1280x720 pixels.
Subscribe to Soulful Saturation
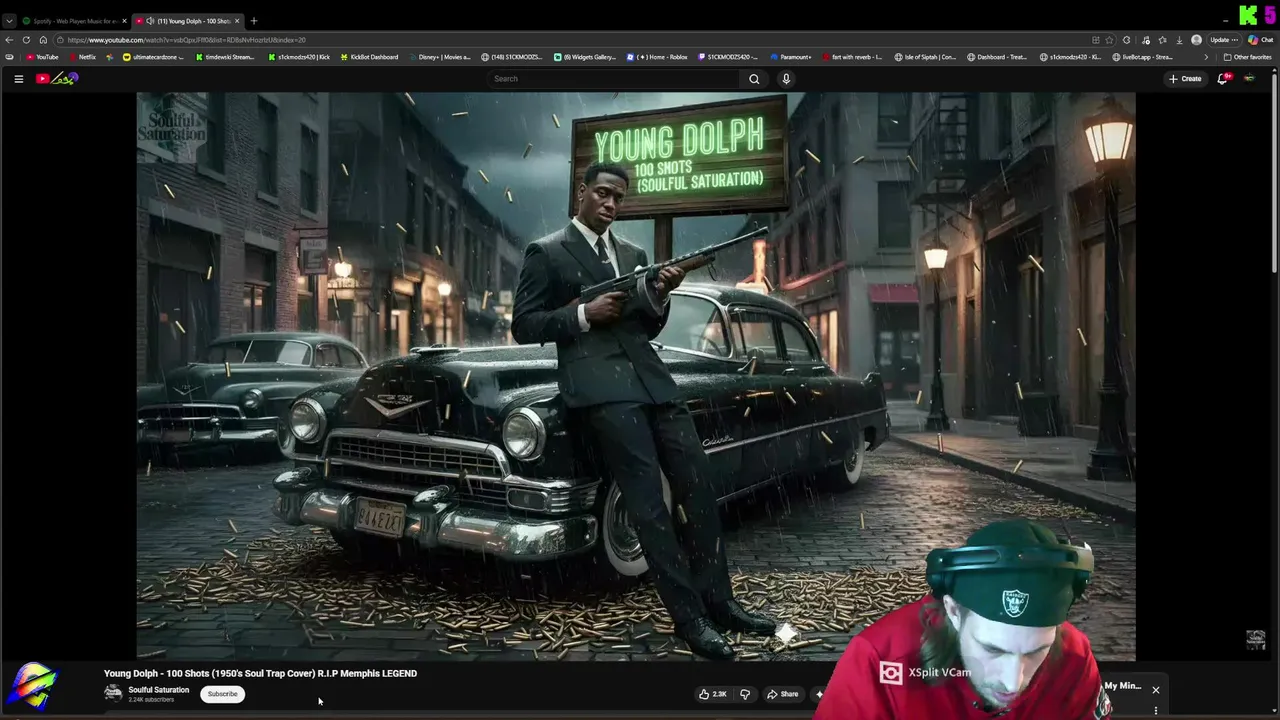[222, 694]
